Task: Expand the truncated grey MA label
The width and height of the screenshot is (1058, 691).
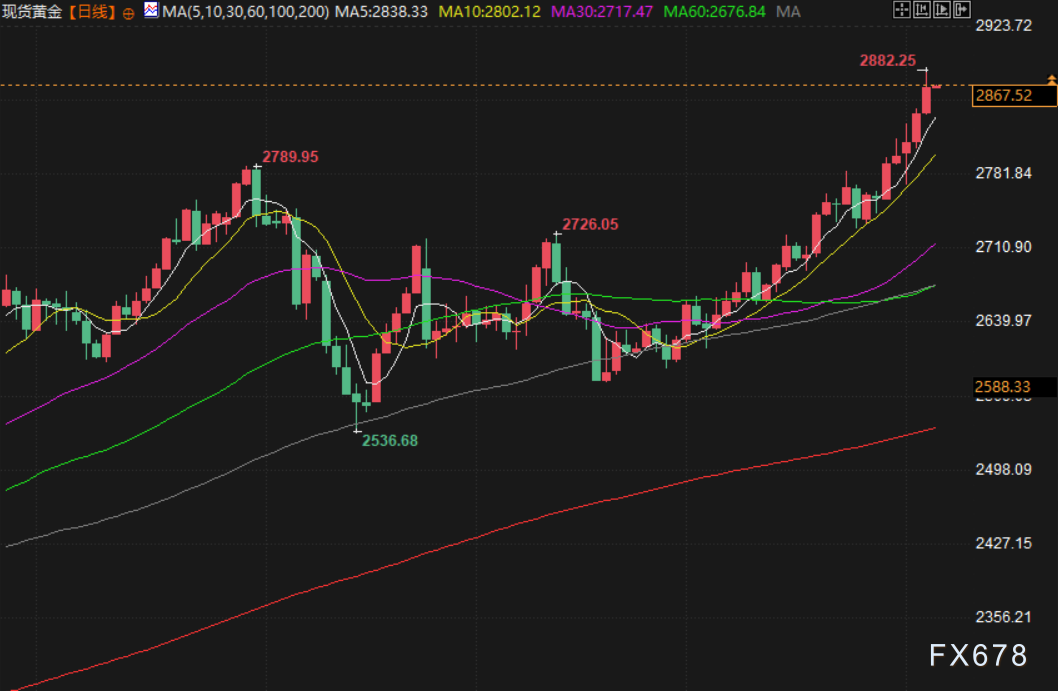Action: click(x=788, y=11)
